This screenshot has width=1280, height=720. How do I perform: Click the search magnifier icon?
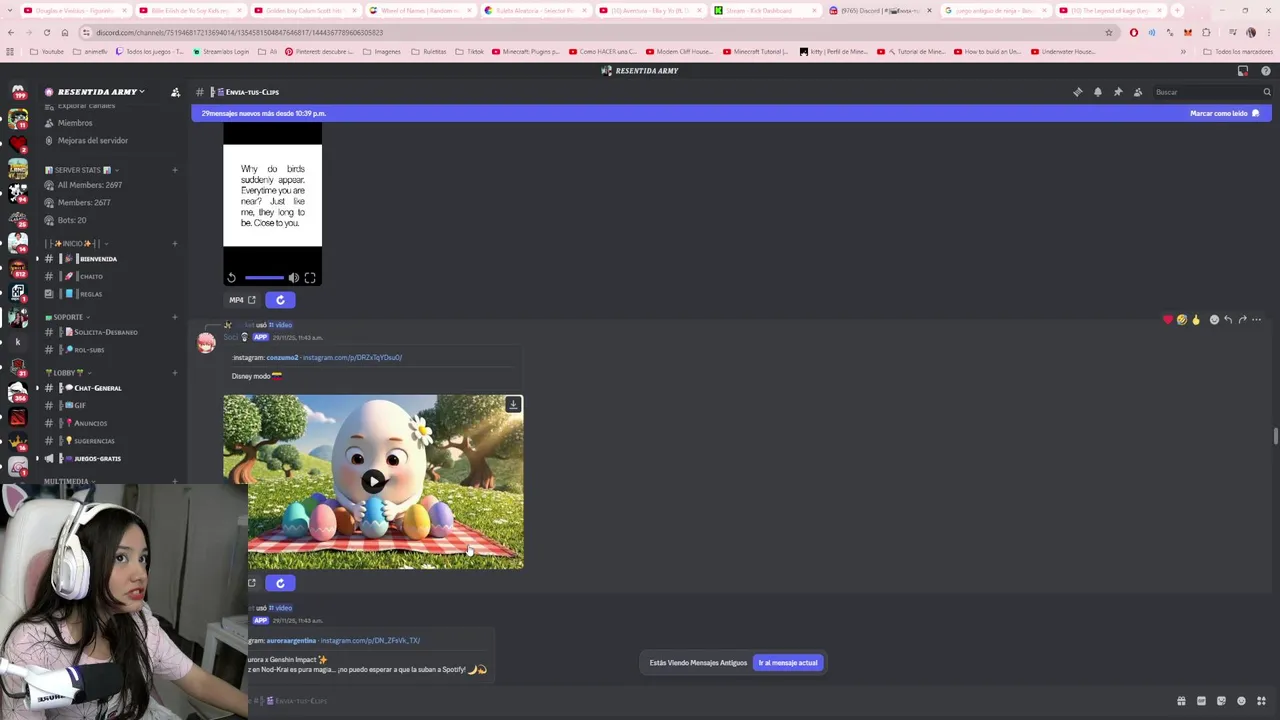[x=1266, y=92]
